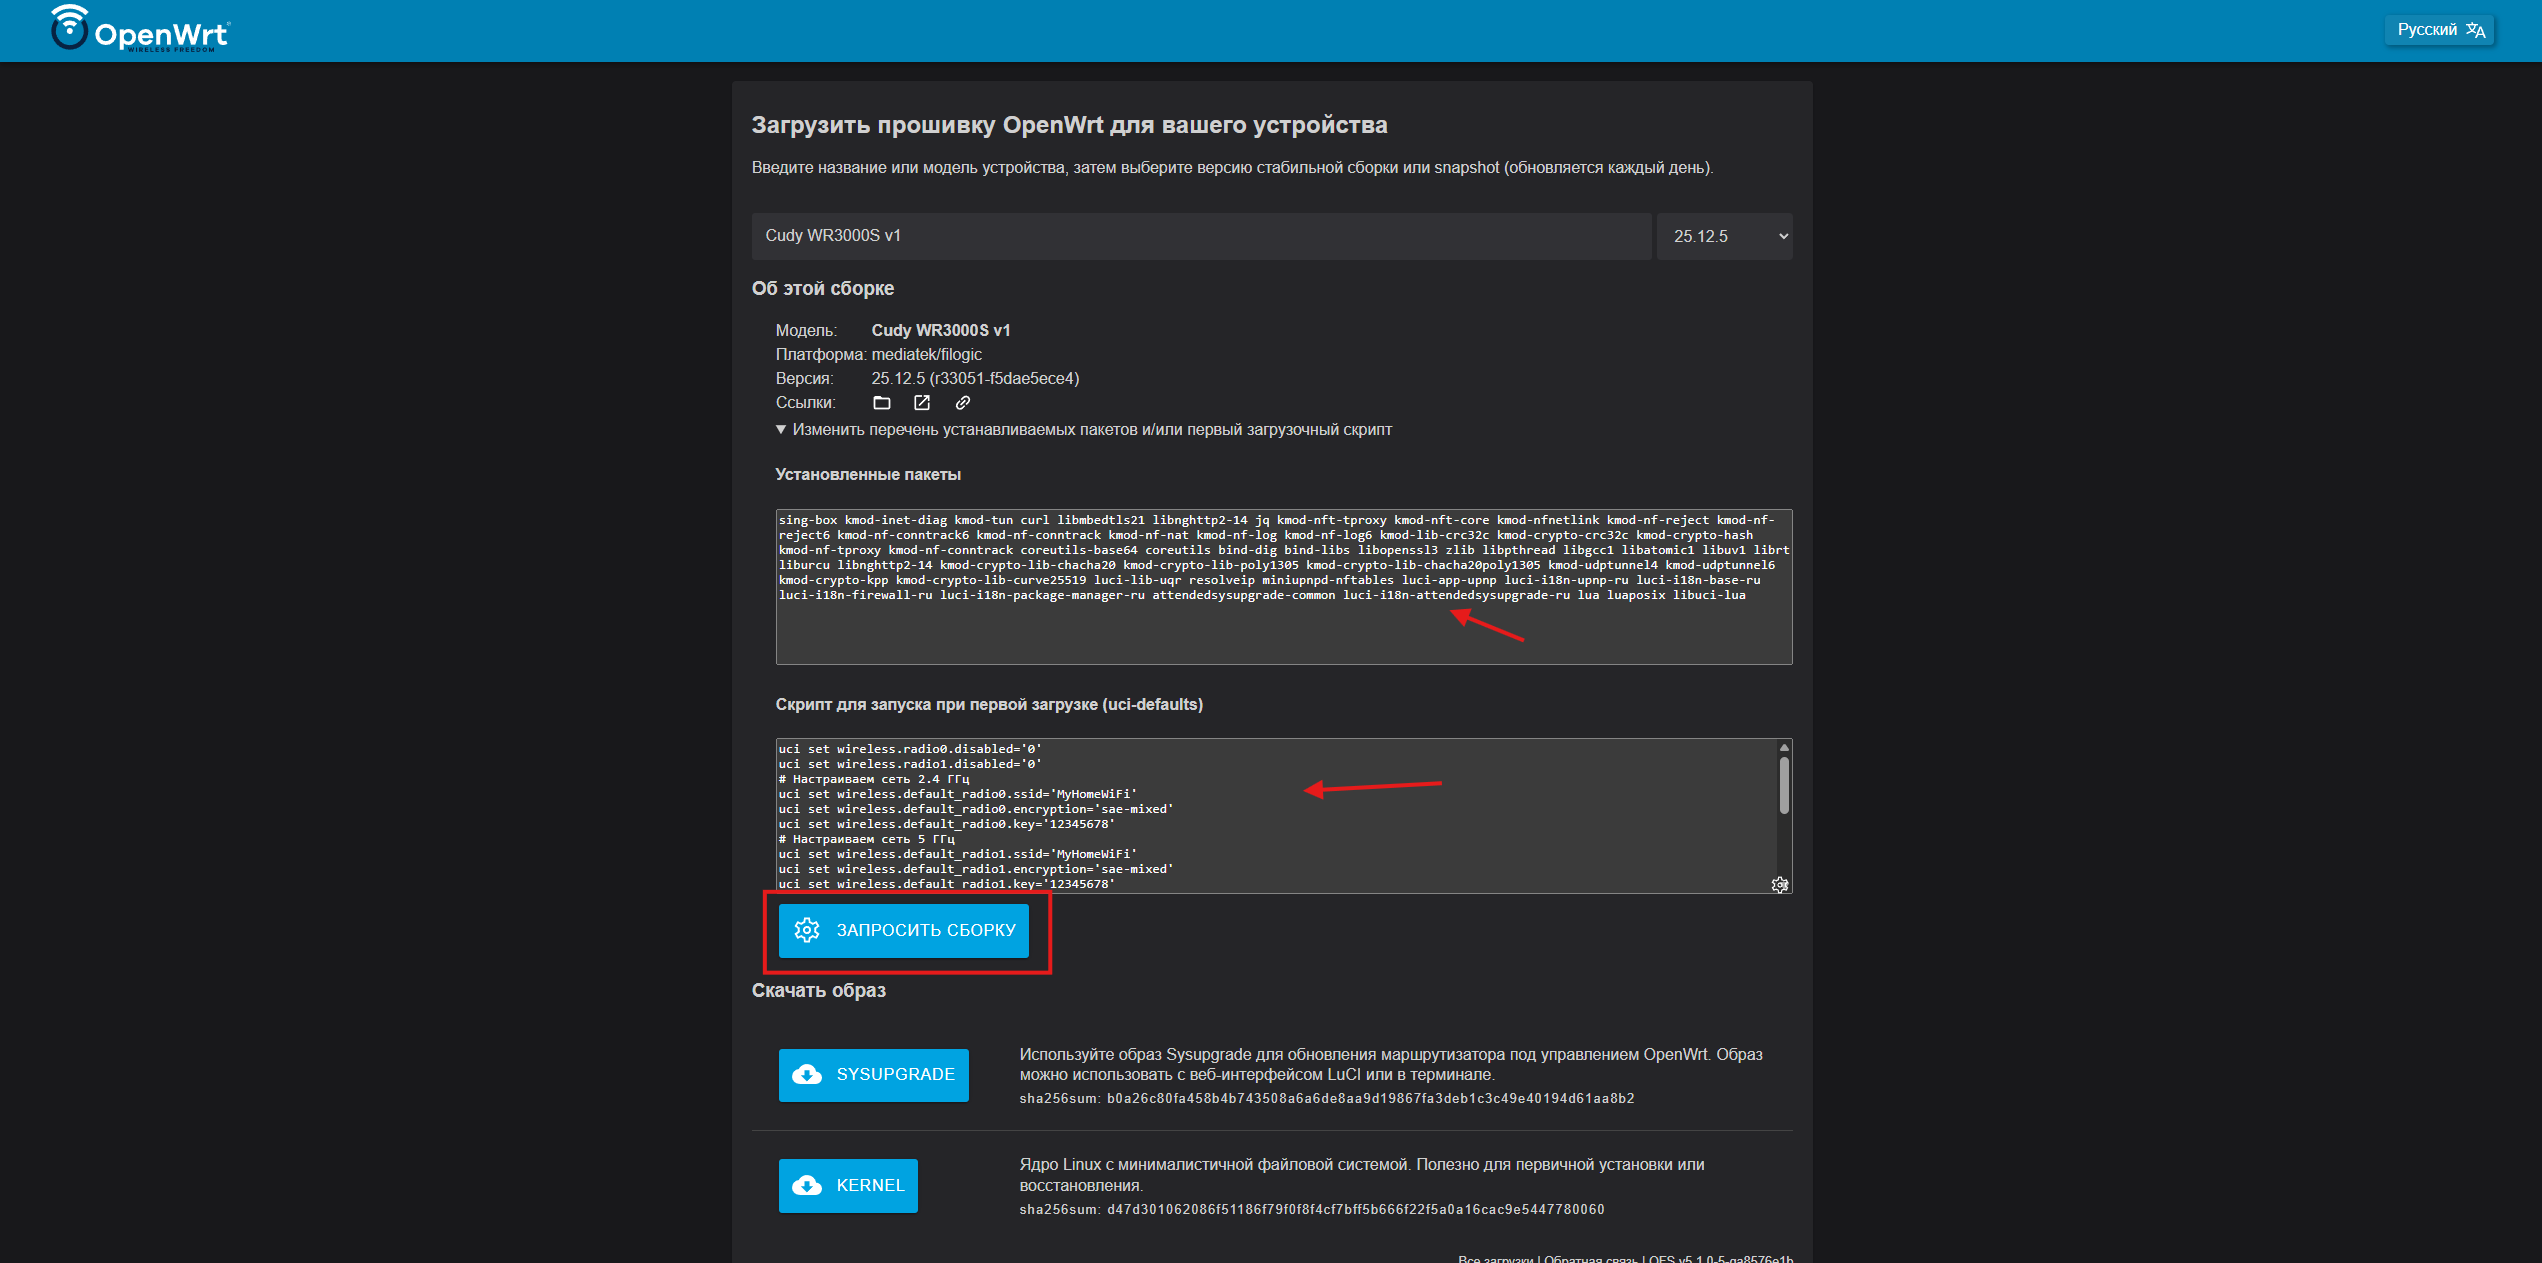
Task: Download the SYSUPGRADE image
Action: pos(874,1075)
